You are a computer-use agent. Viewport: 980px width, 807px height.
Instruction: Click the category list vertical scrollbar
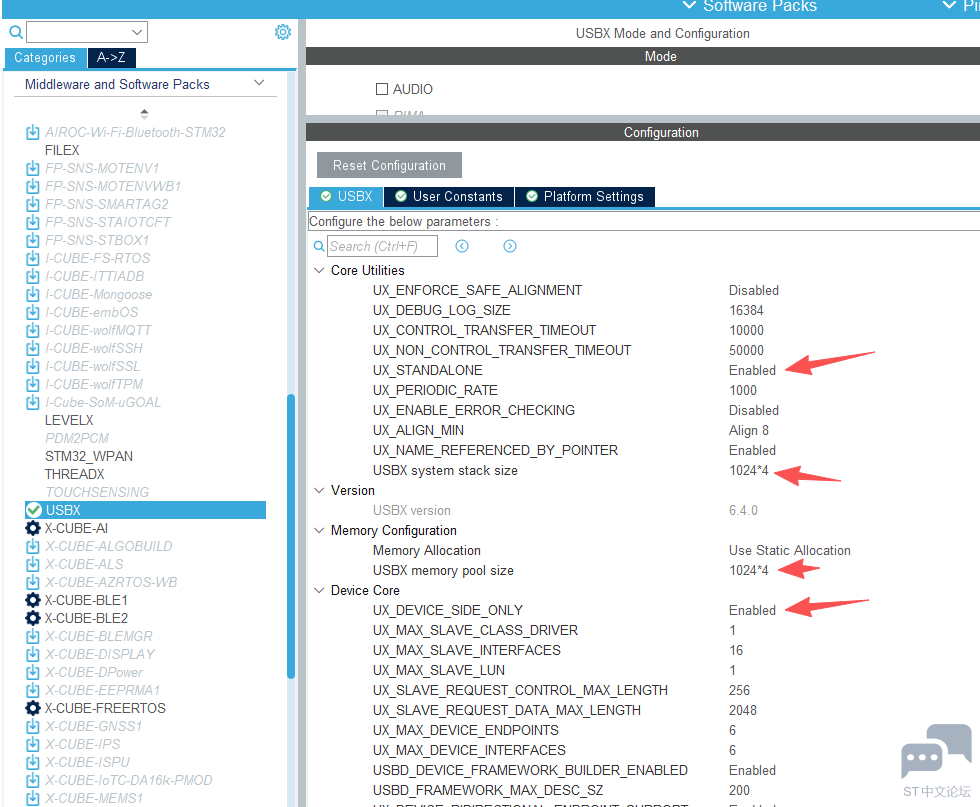click(291, 536)
